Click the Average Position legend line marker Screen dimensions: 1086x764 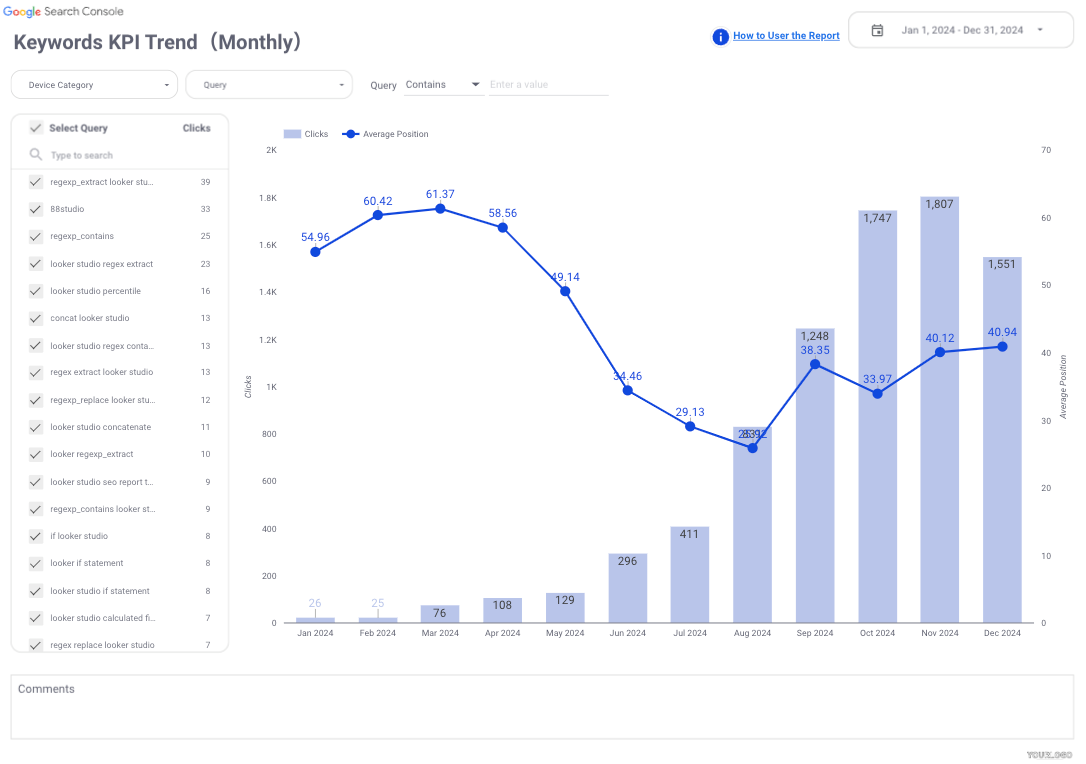[350, 134]
